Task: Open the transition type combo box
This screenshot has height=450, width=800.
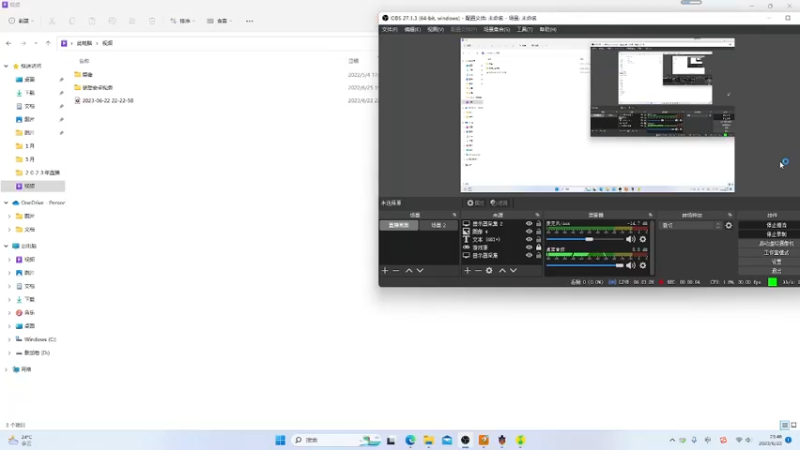Action: pyautogui.click(x=690, y=226)
